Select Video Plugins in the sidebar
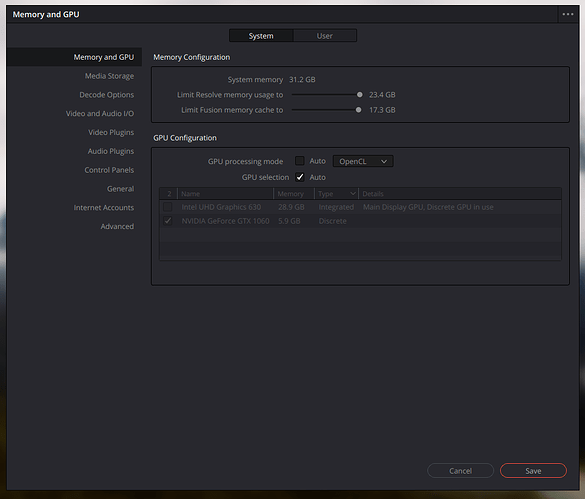585x499 pixels. coord(111,132)
